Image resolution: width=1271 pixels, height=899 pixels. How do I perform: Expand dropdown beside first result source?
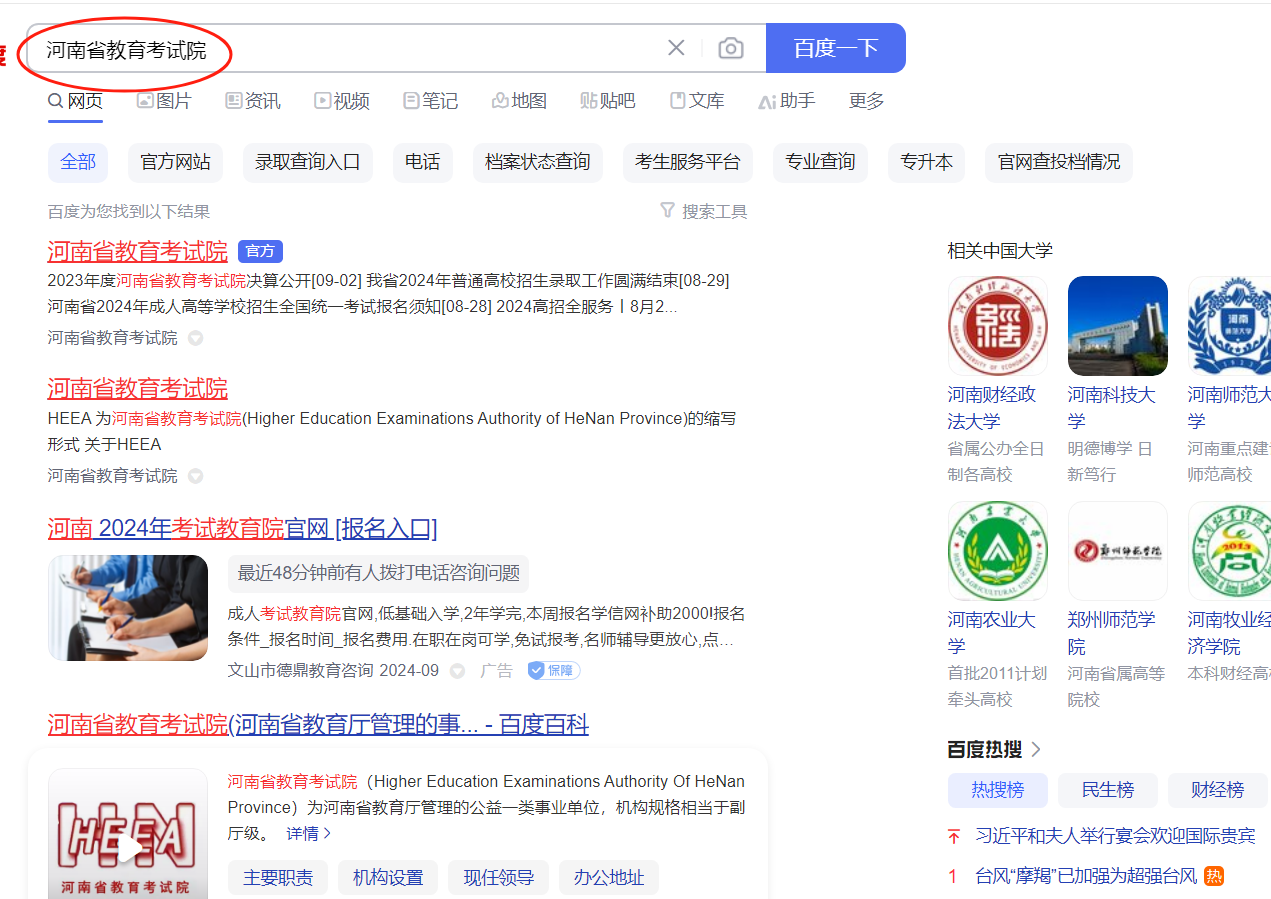pyautogui.click(x=196, y=338)
